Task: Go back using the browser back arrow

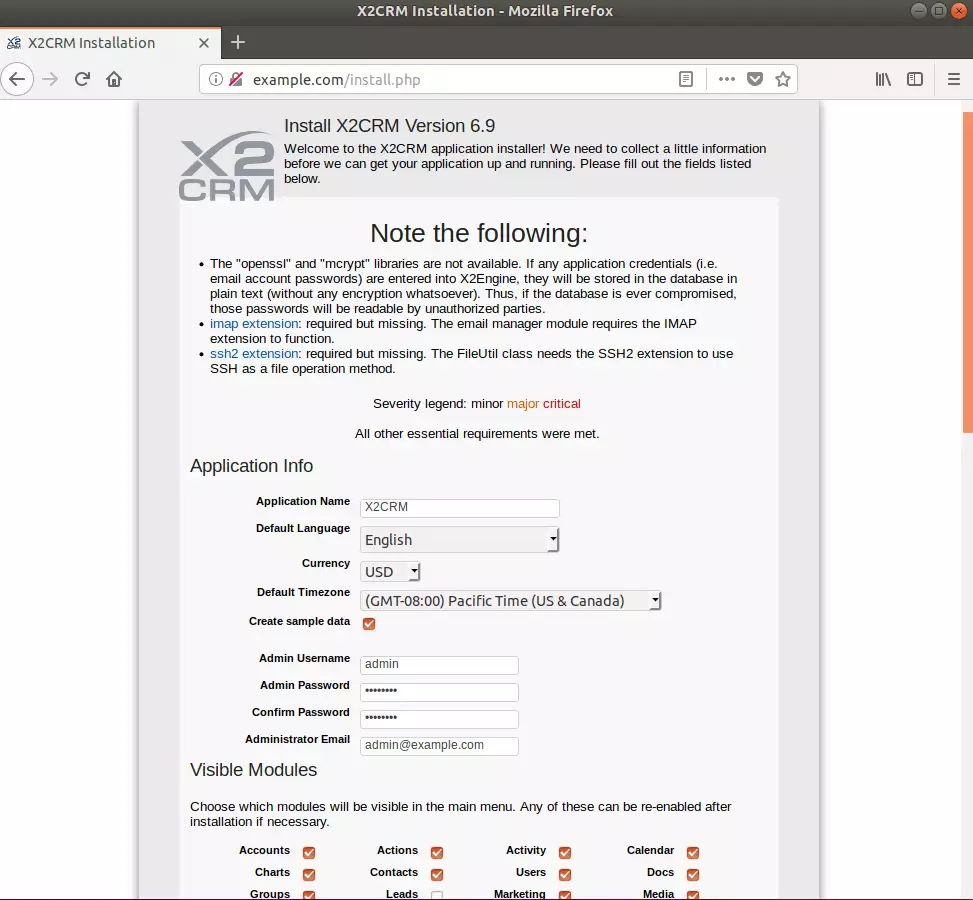Action: point(17,79)
